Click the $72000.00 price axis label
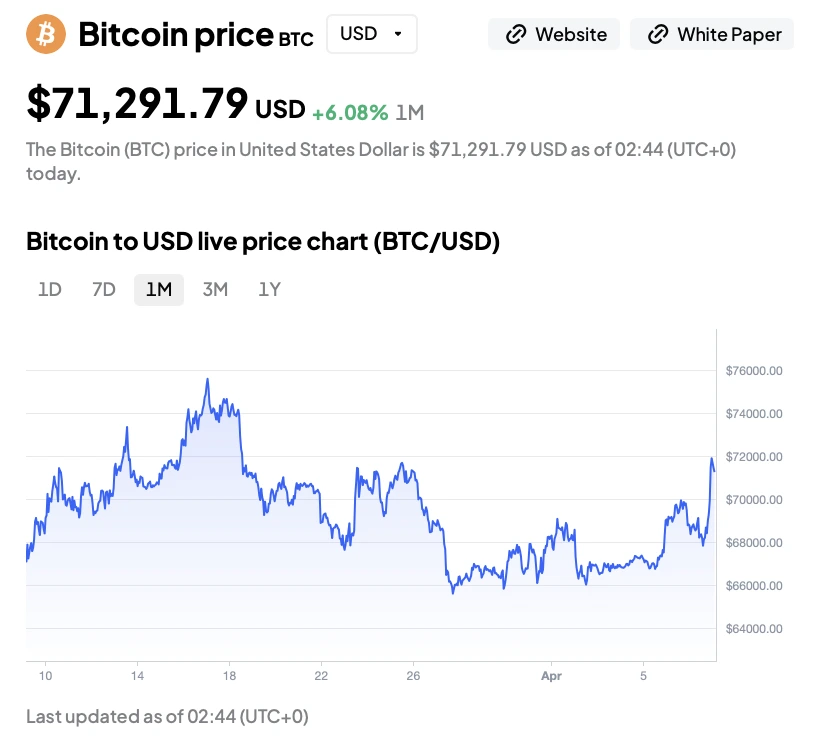 point(754,457)
